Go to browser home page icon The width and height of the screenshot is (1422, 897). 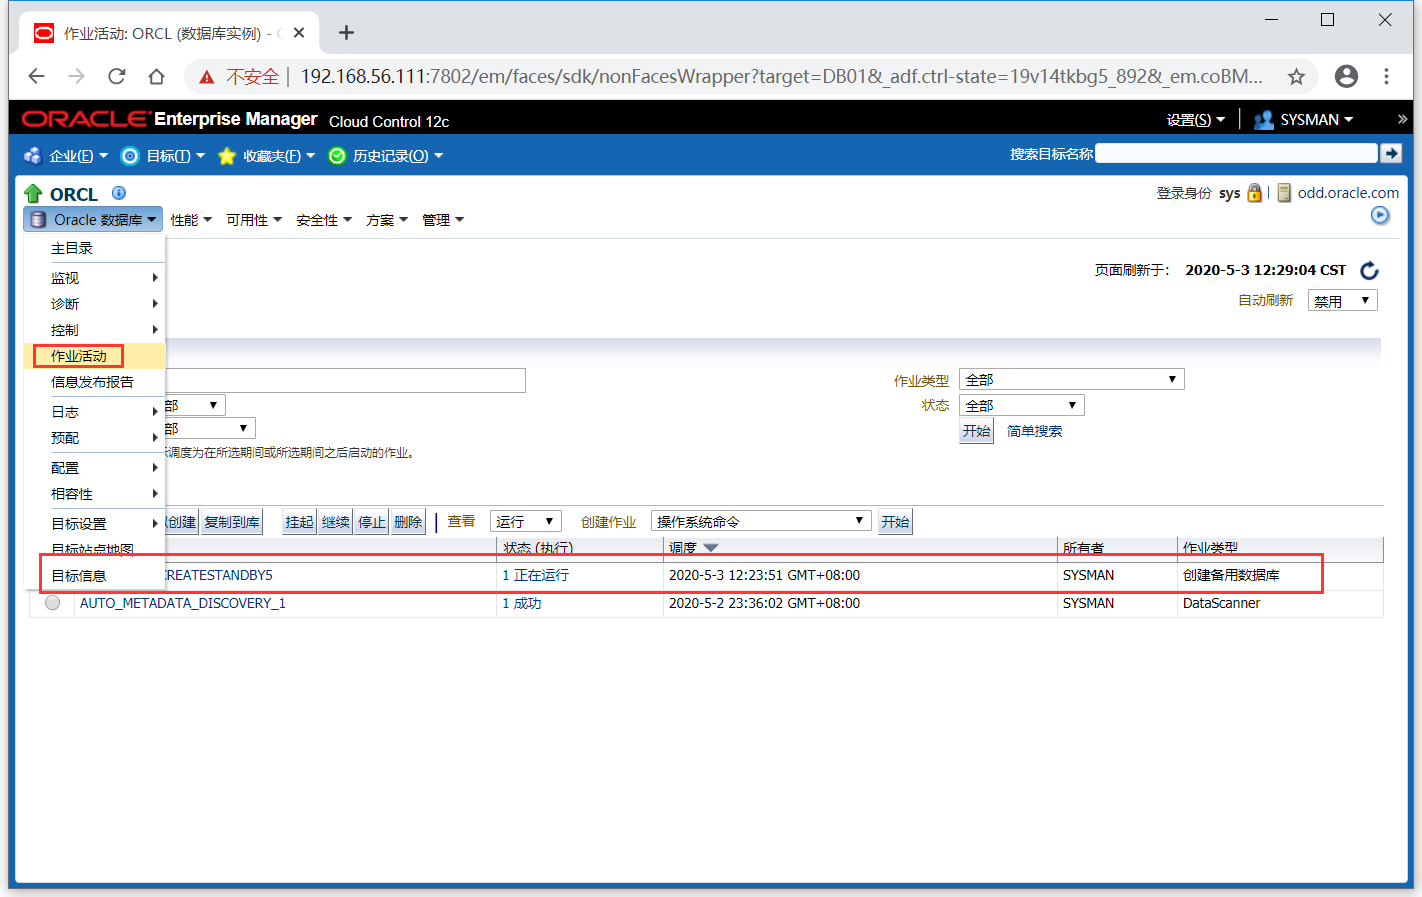(156, 76)
